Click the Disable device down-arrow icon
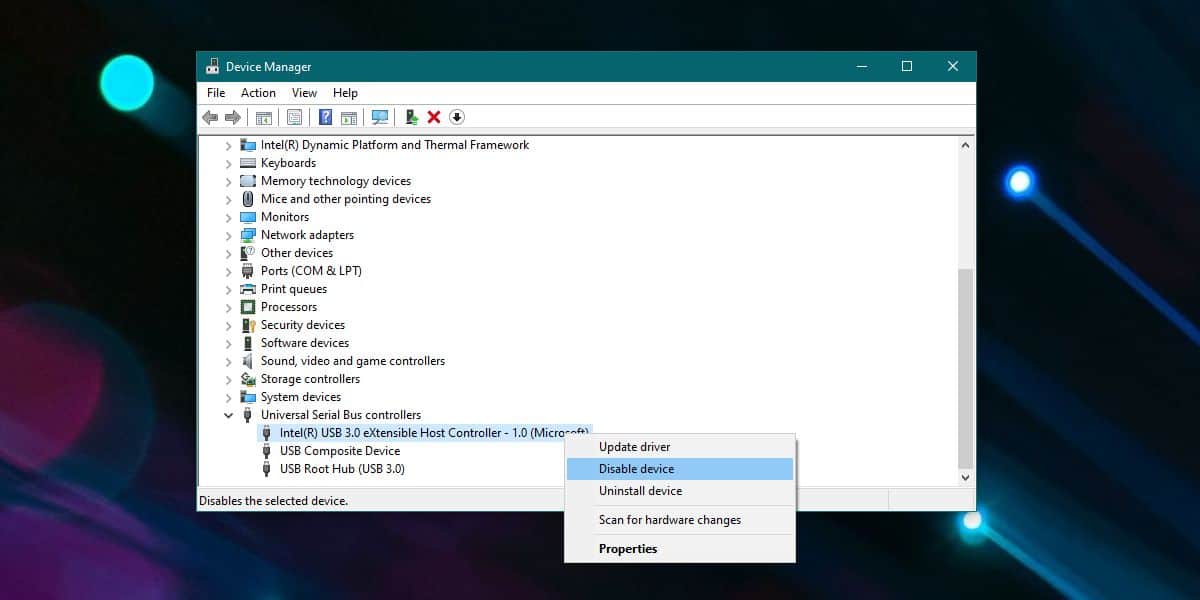1200x600 pixels. click(457, 118)
